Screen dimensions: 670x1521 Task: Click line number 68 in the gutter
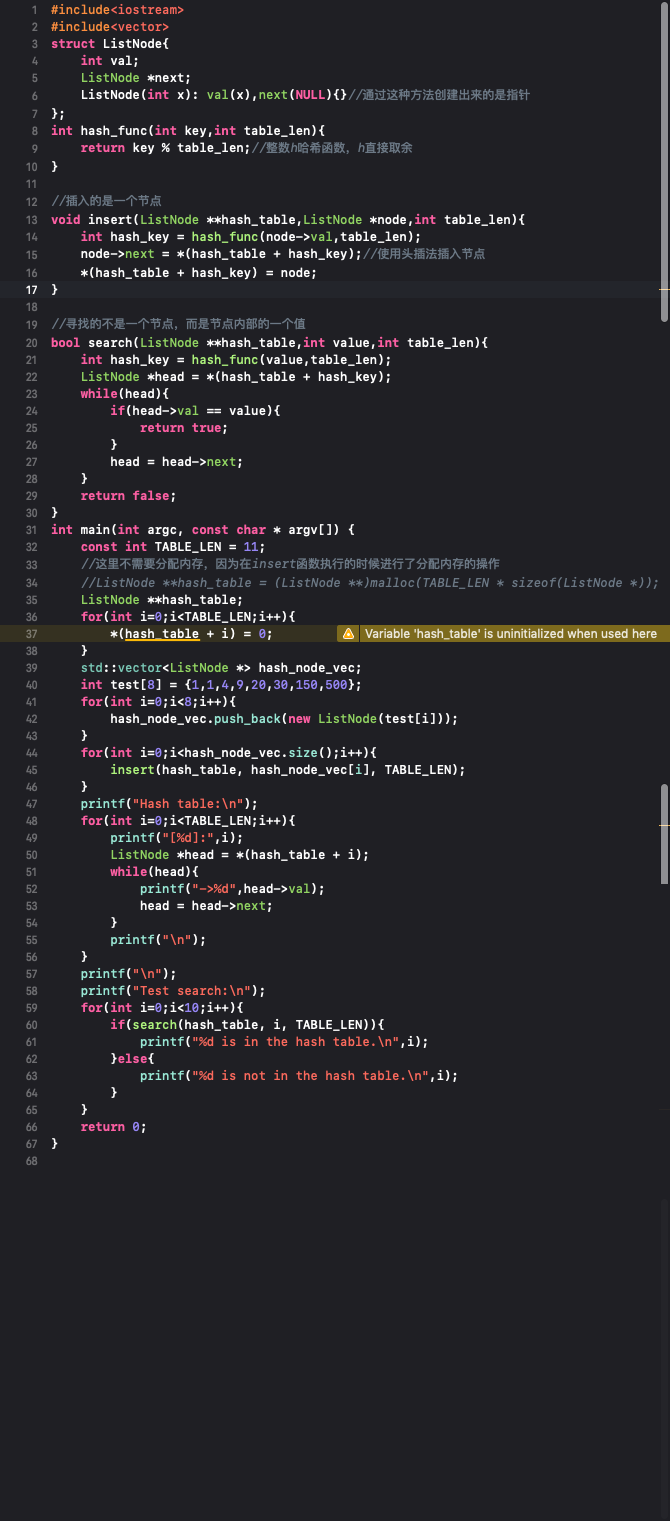pyautogui.click(x=32, y=1161)
